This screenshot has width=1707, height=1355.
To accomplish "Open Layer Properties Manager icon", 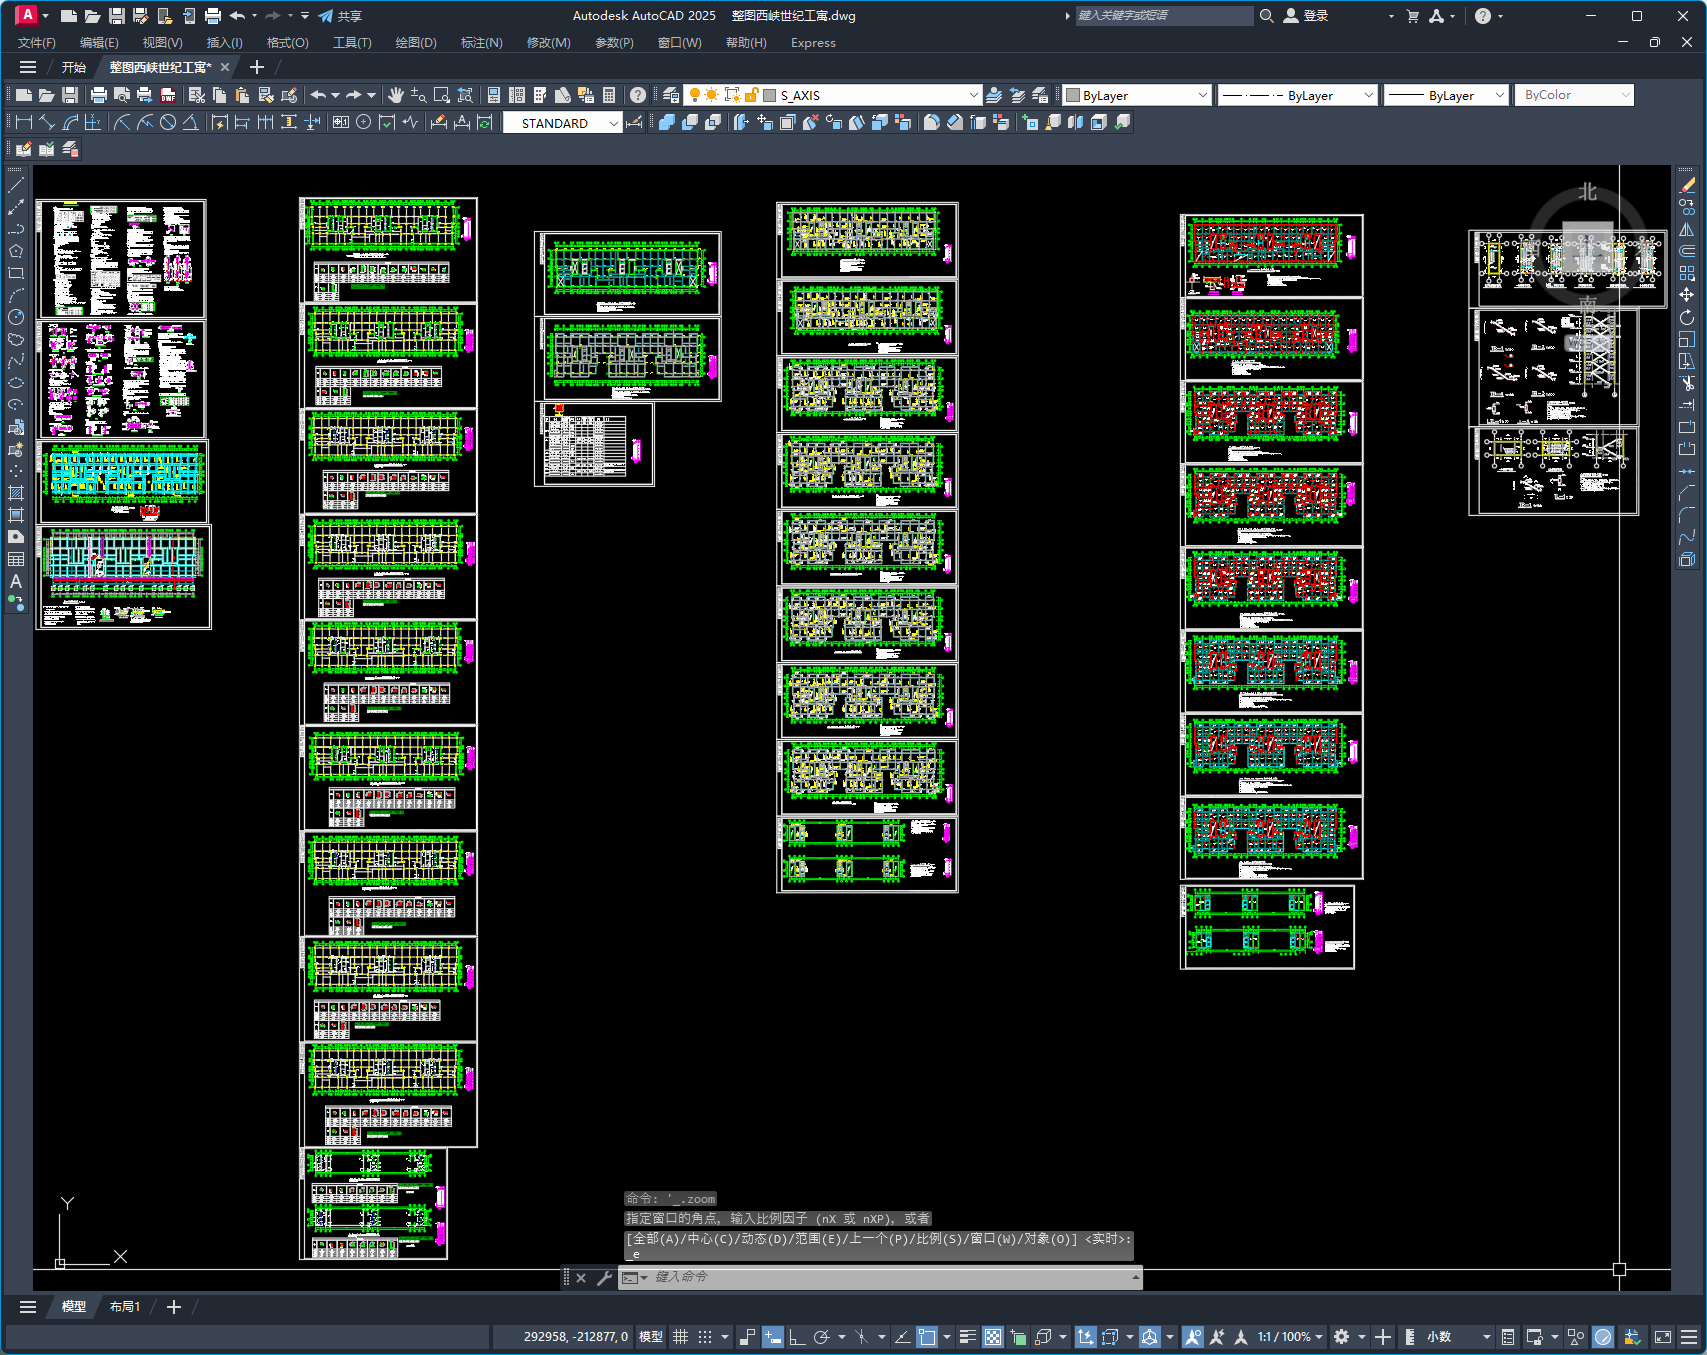I will point(671,95).
